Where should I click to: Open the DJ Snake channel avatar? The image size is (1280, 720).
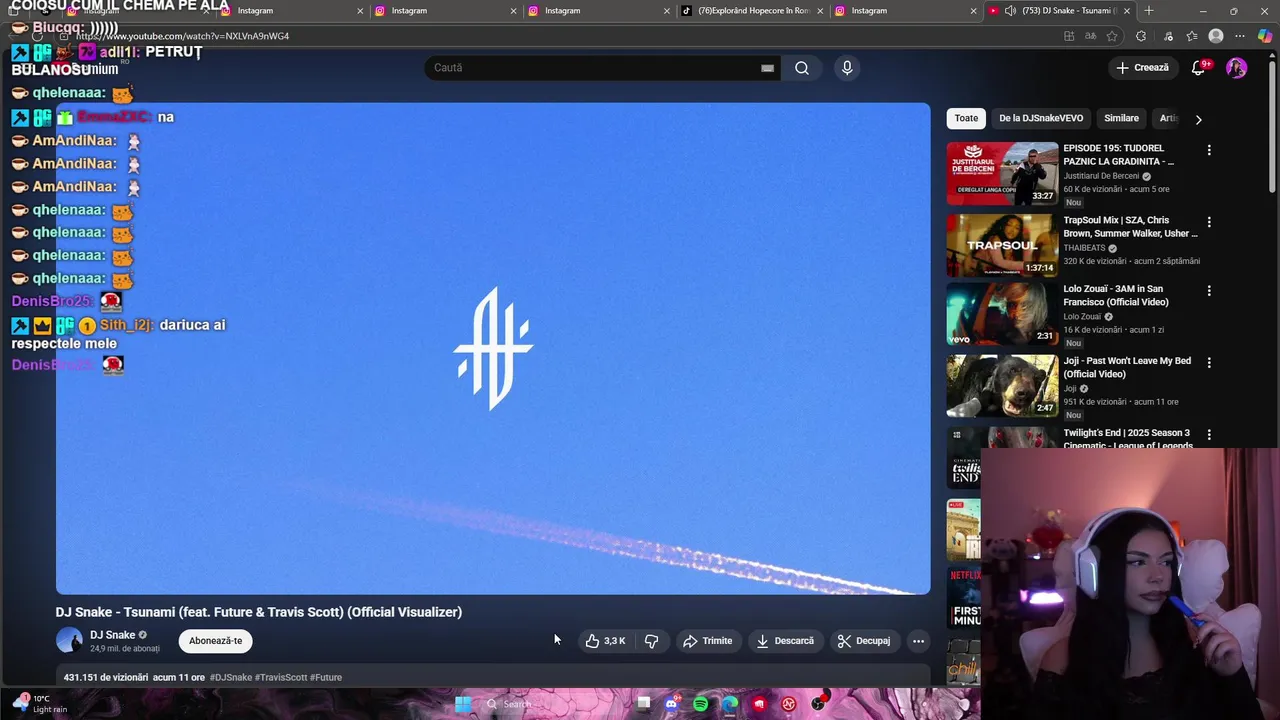[69, 640]
